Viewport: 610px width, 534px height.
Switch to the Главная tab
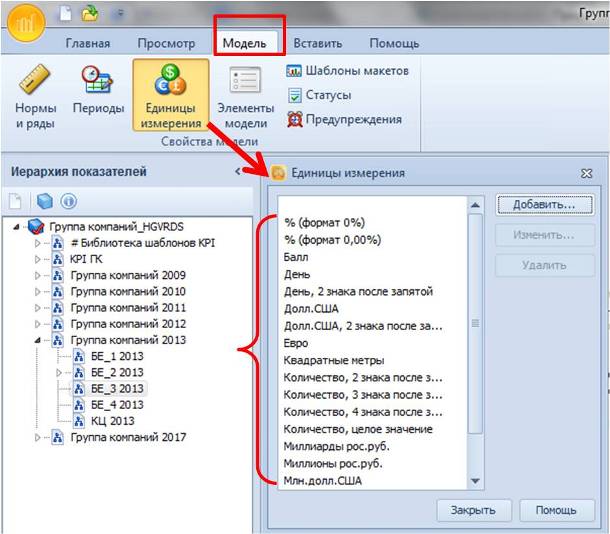[87, 43]
